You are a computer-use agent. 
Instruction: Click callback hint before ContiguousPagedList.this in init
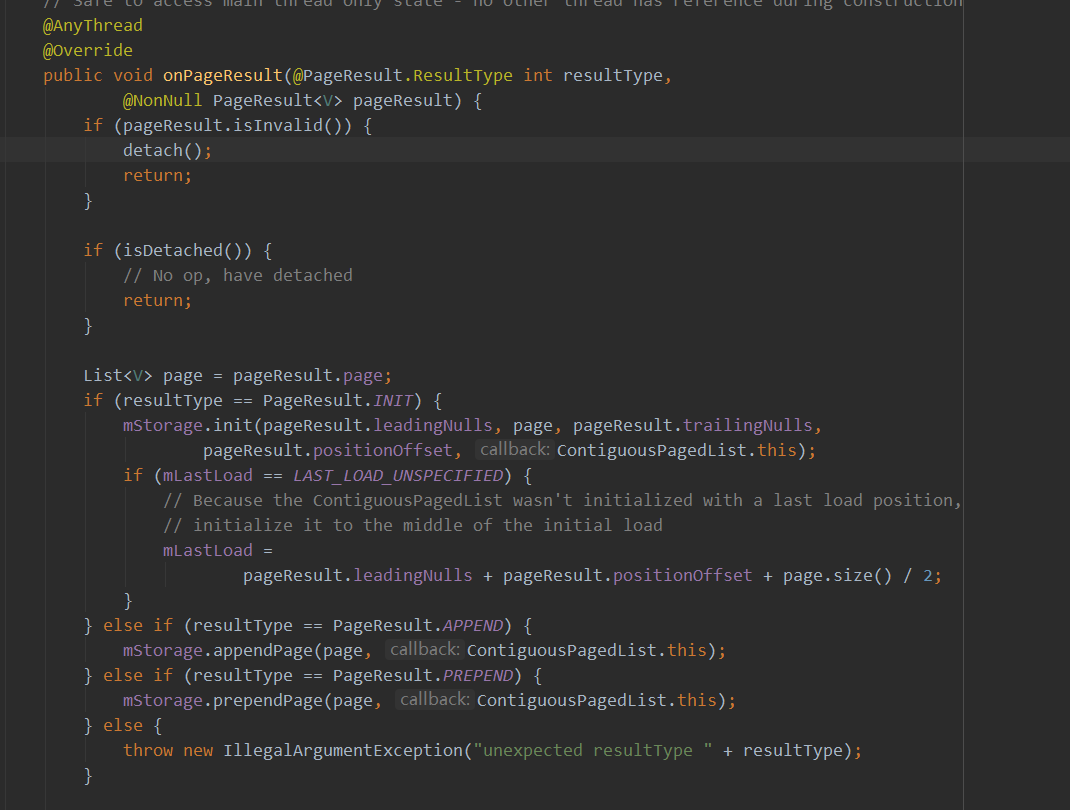[x=514, y=450]
